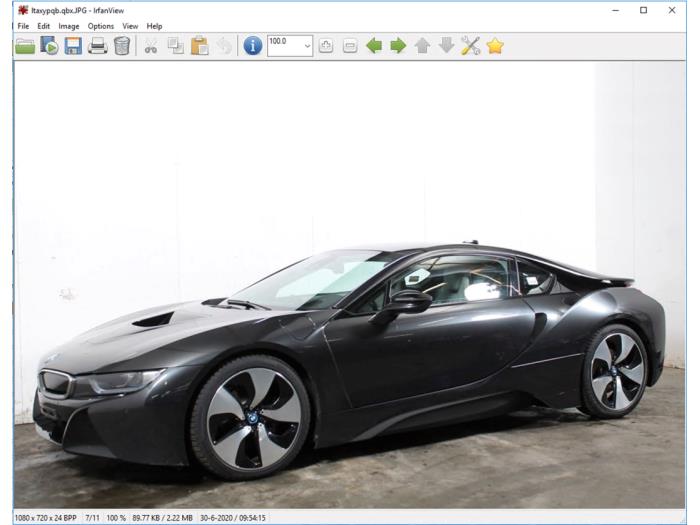
Task: Undo the last action using the toolbar arrow
Action: (x=224, y=46)
